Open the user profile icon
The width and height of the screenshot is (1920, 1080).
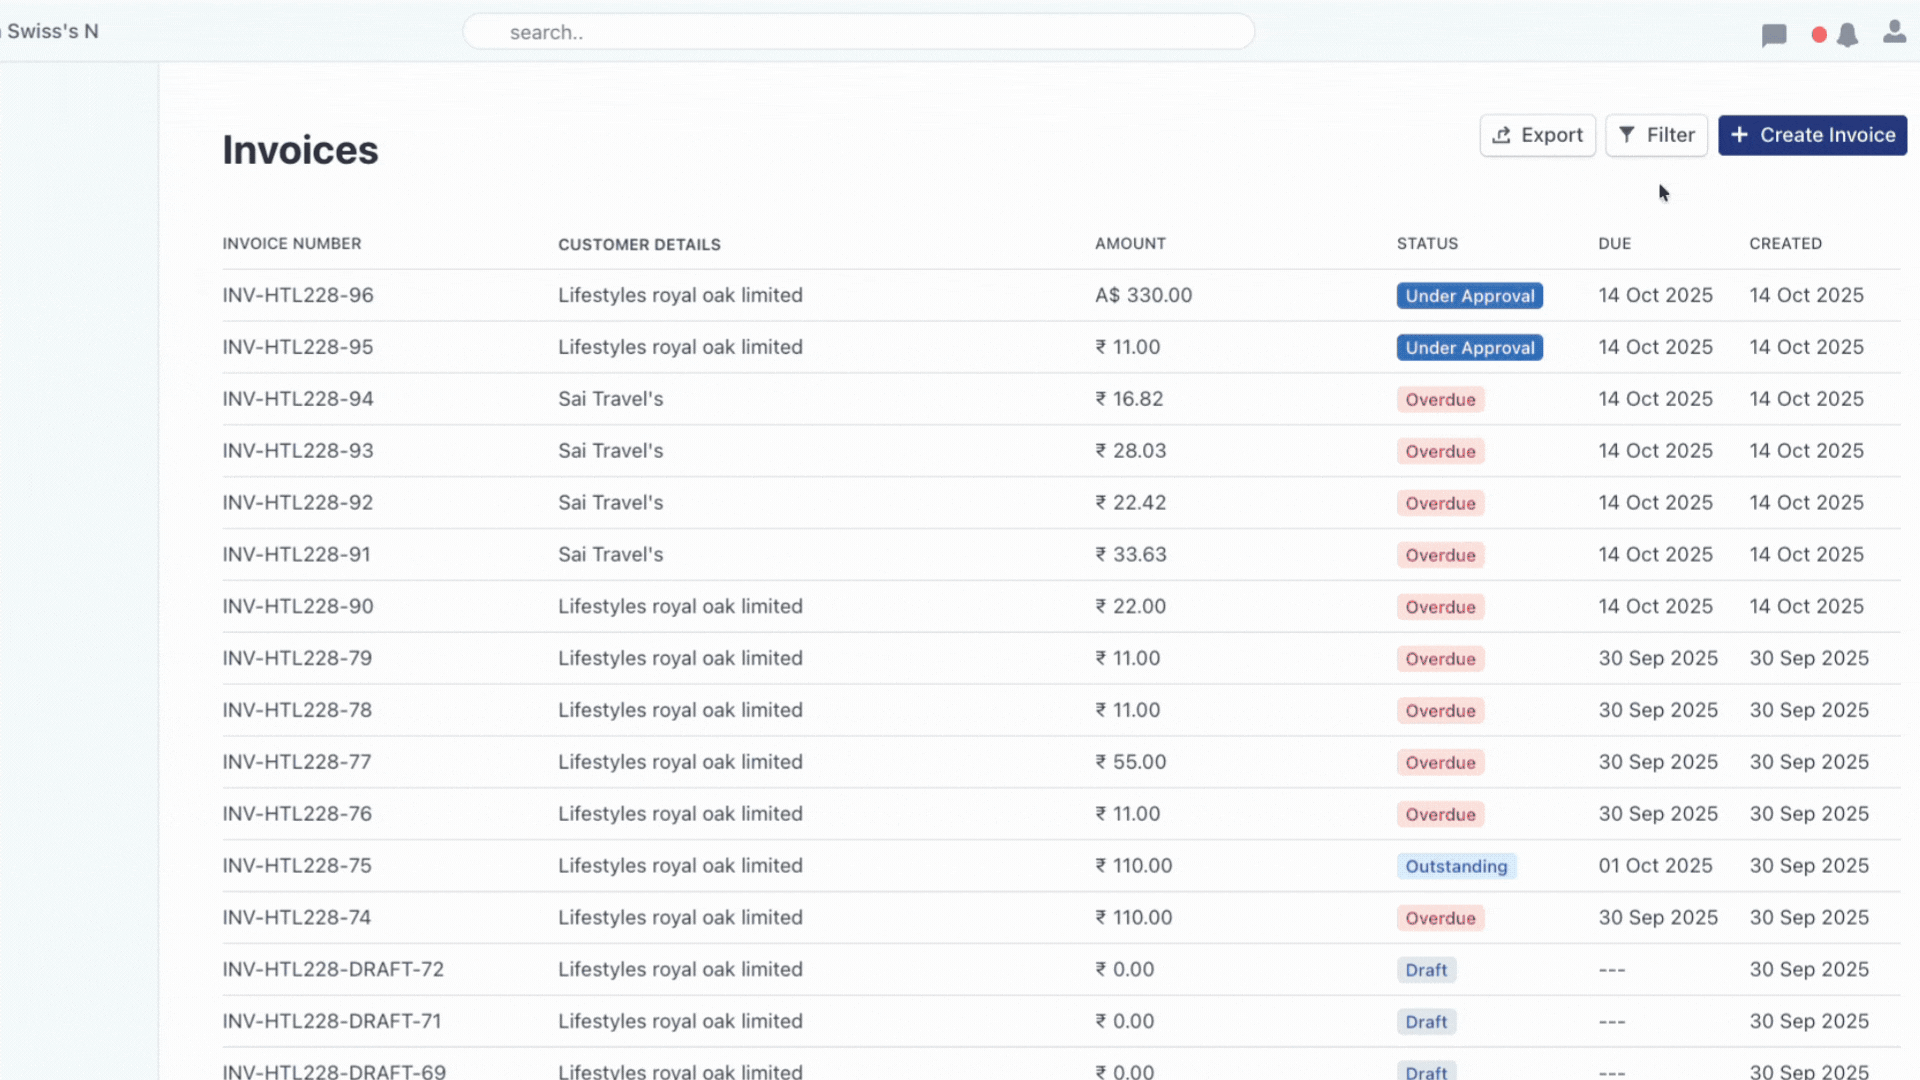1894,32
